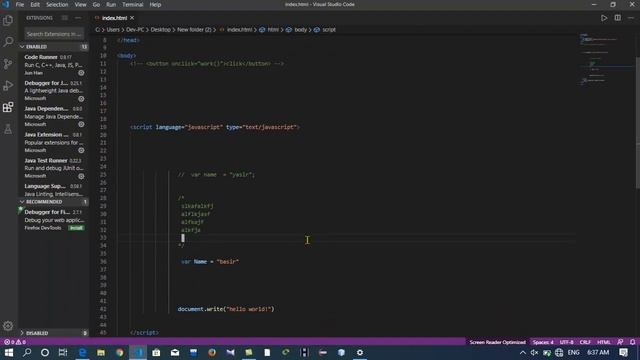Click the Java Extension Pack manage gear
The image size is (640, 360).
click(81, 150)
